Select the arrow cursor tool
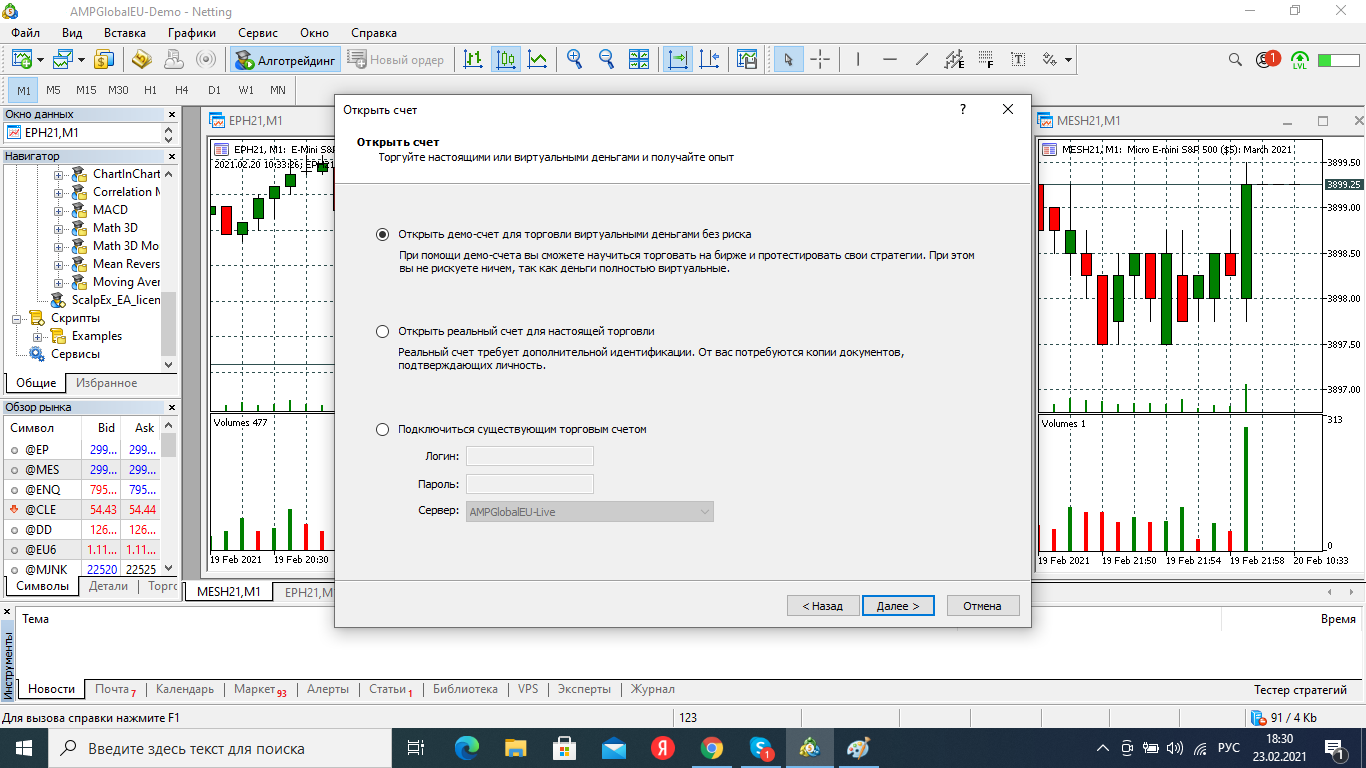Screen dimensions: 1366x768 coord(788,59)
